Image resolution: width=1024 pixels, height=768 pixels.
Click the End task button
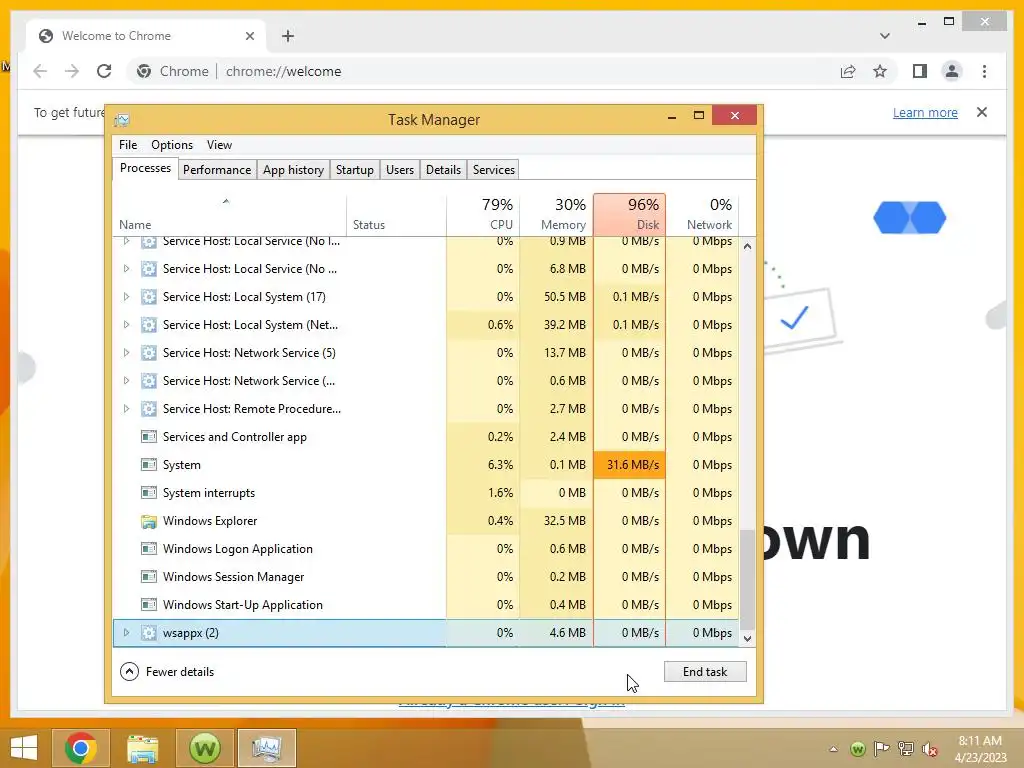[705, 671]
